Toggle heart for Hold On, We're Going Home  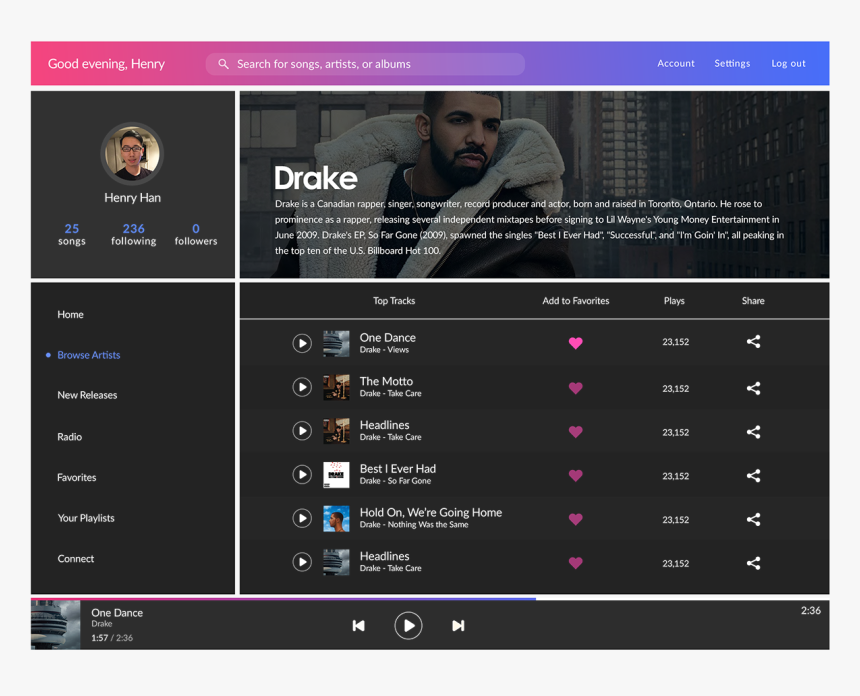pos(575,519)
